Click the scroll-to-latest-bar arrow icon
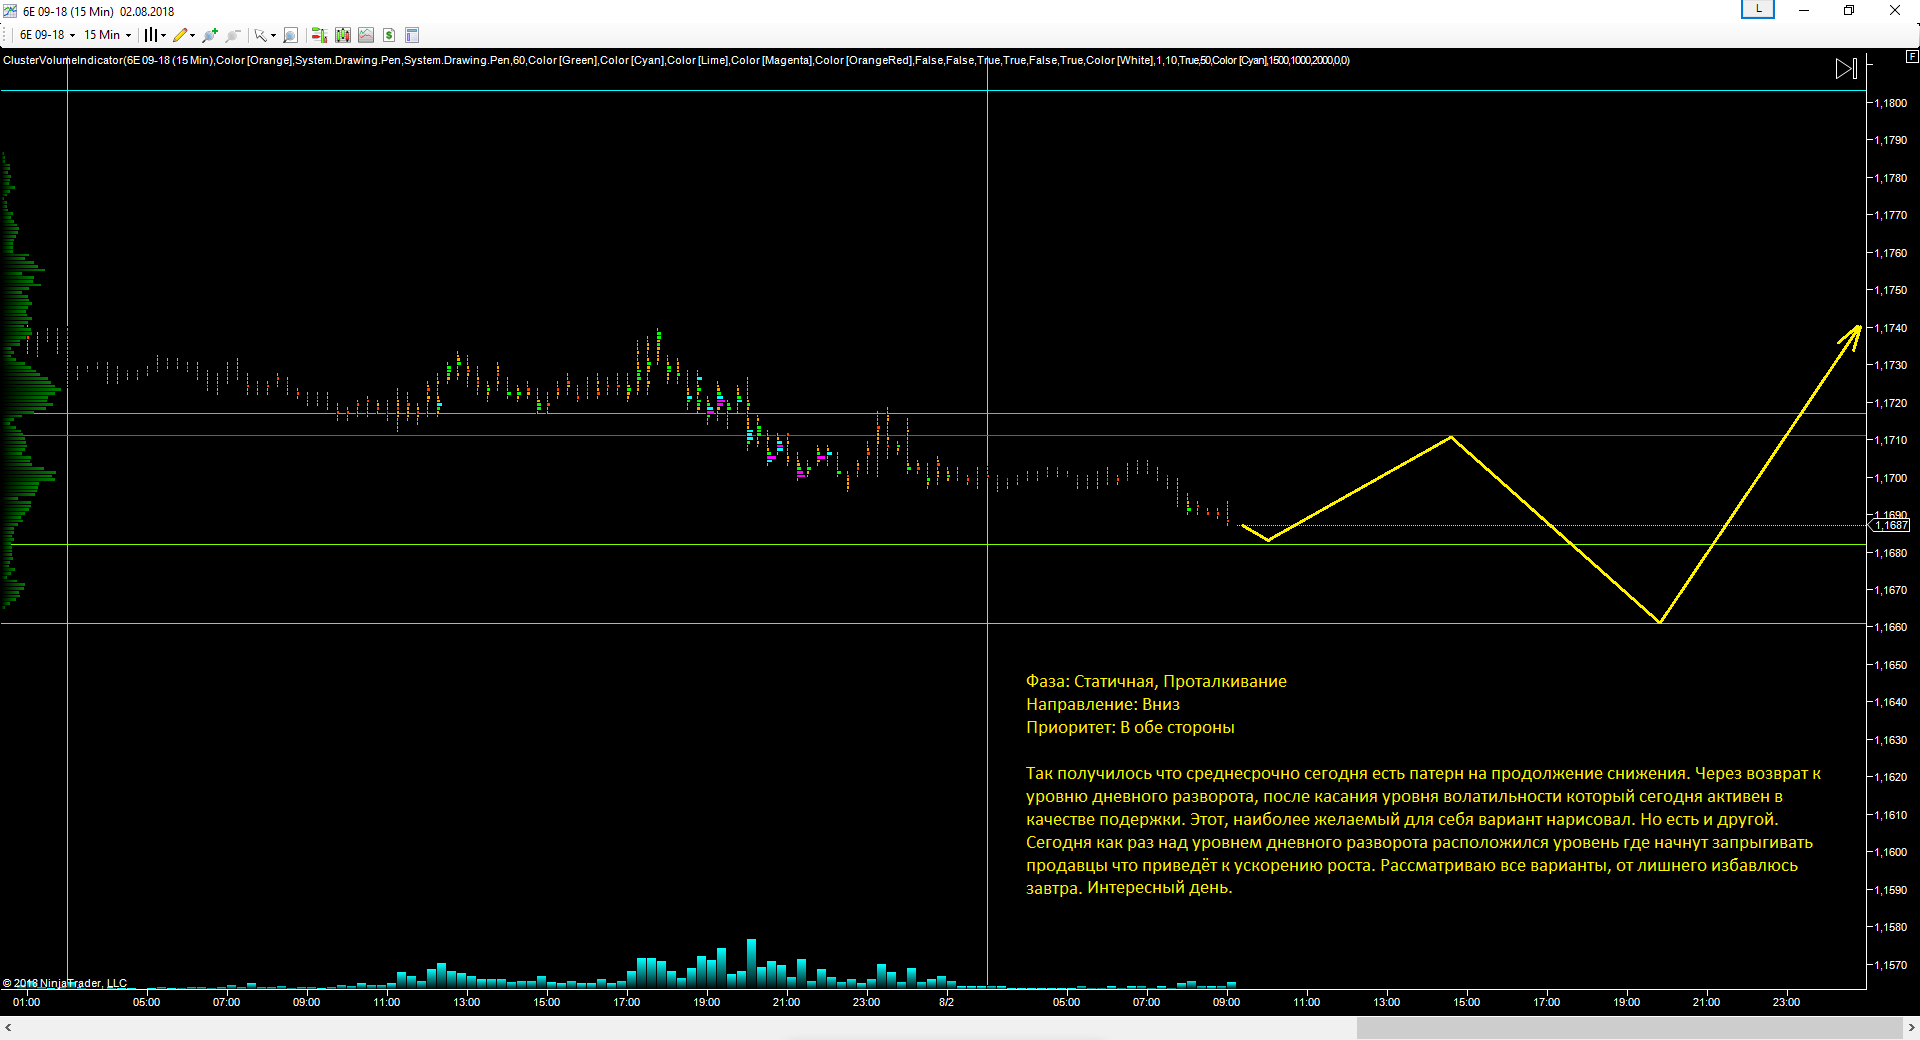1920x1040 pixels. [1846, 68]
